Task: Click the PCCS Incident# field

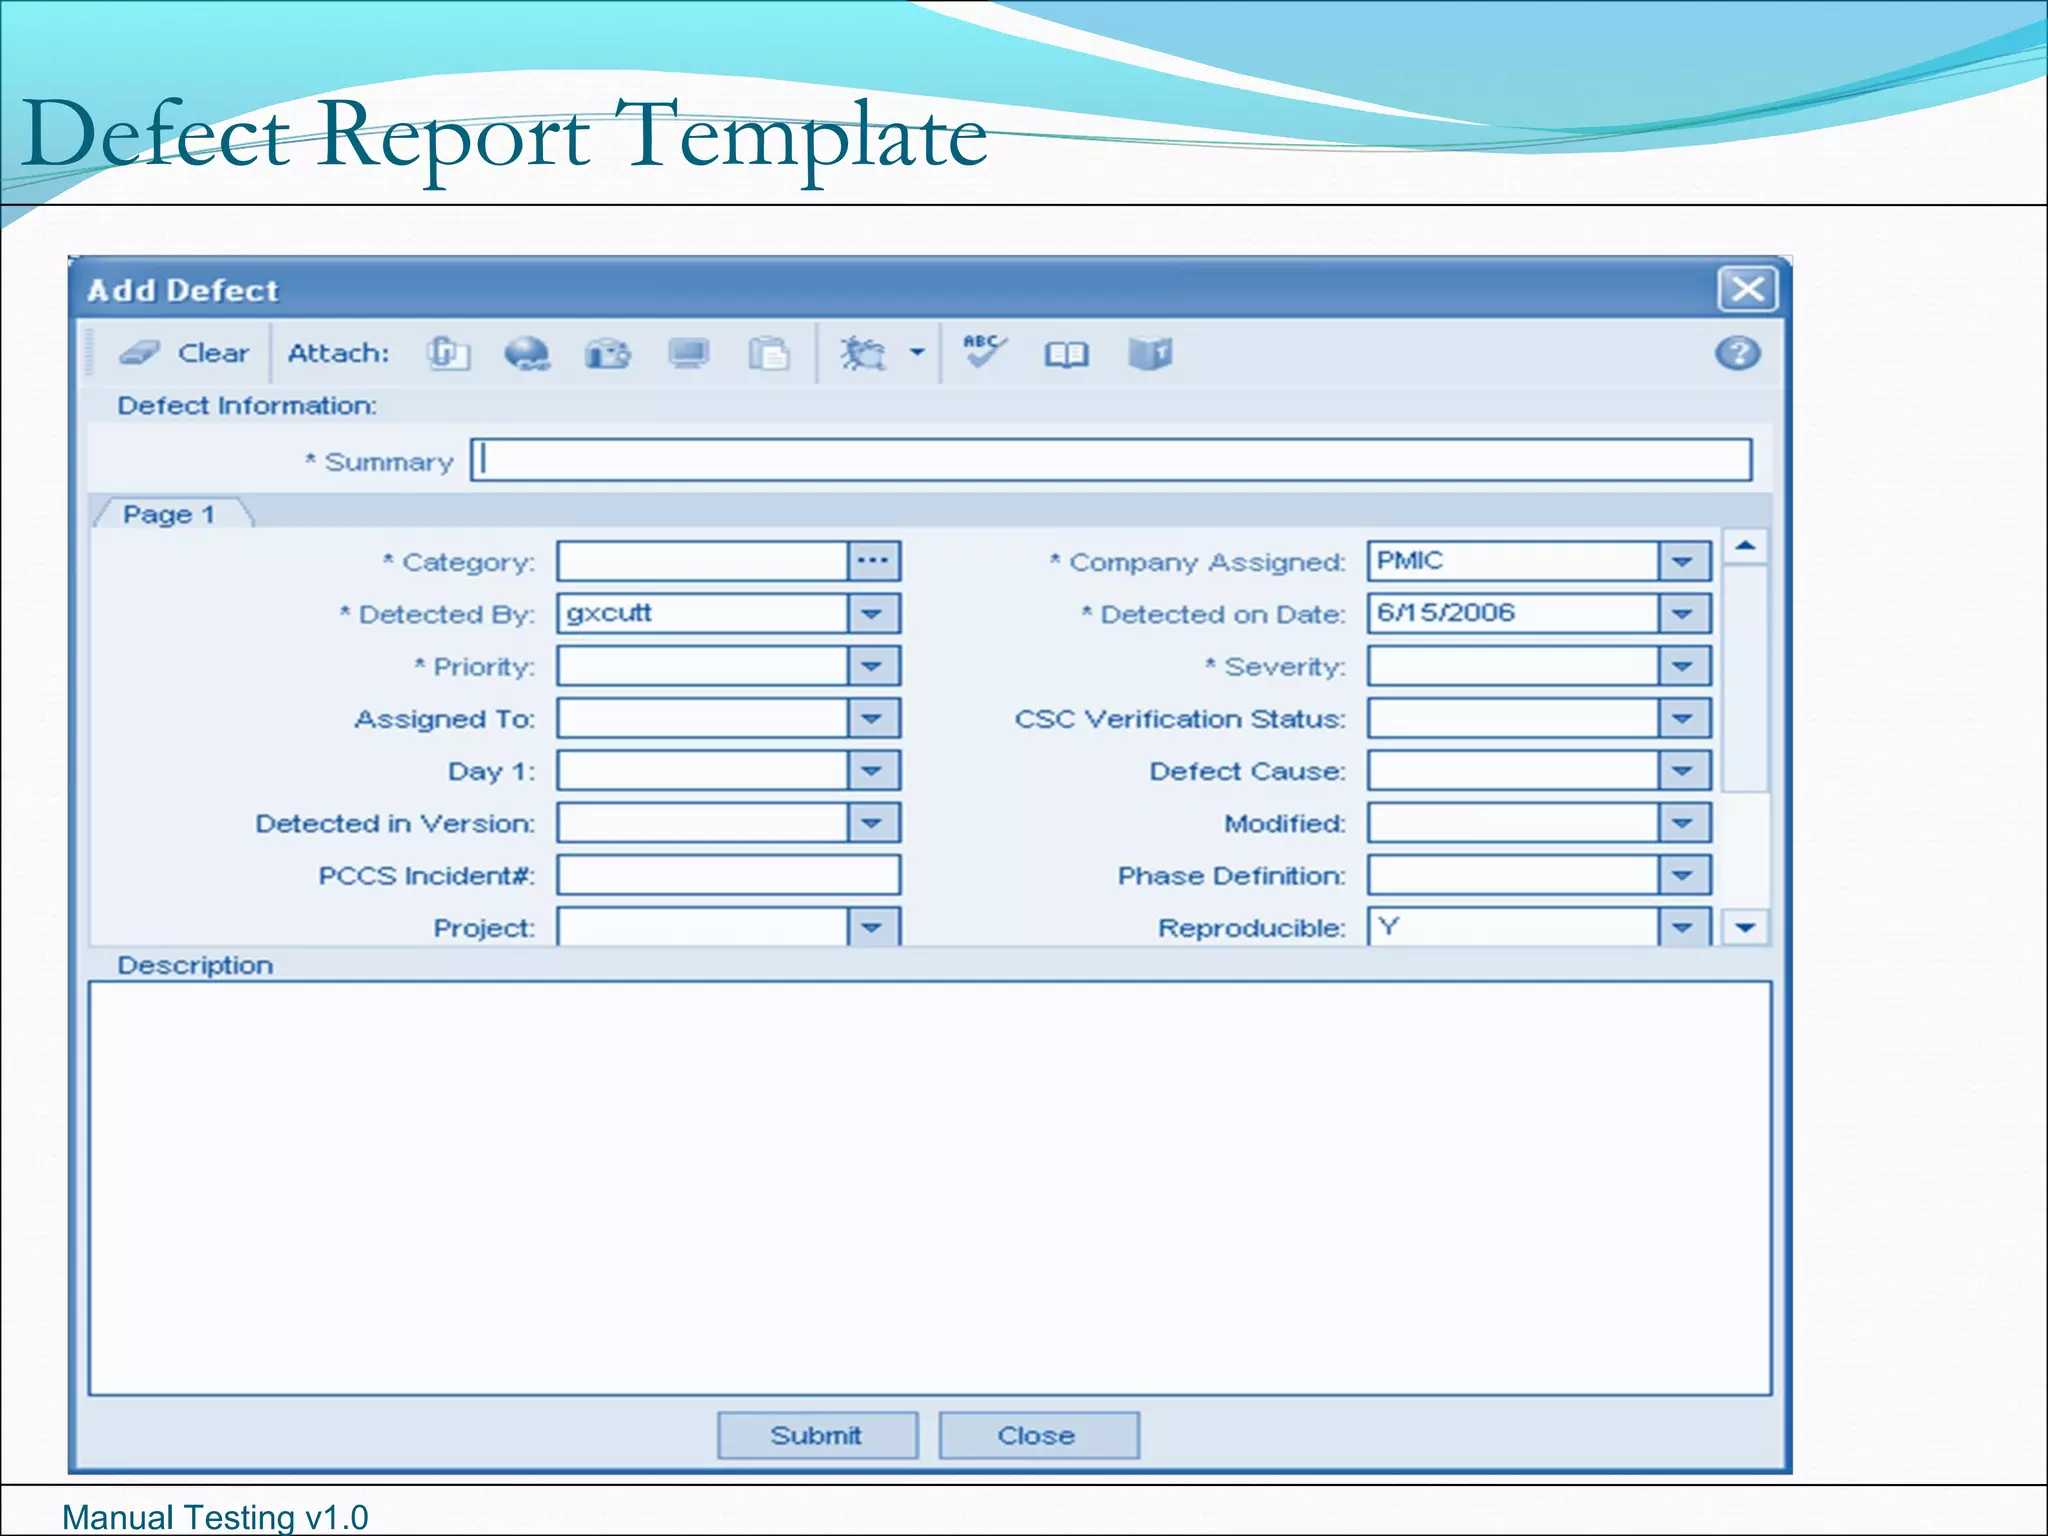Action: click(729, 875)
